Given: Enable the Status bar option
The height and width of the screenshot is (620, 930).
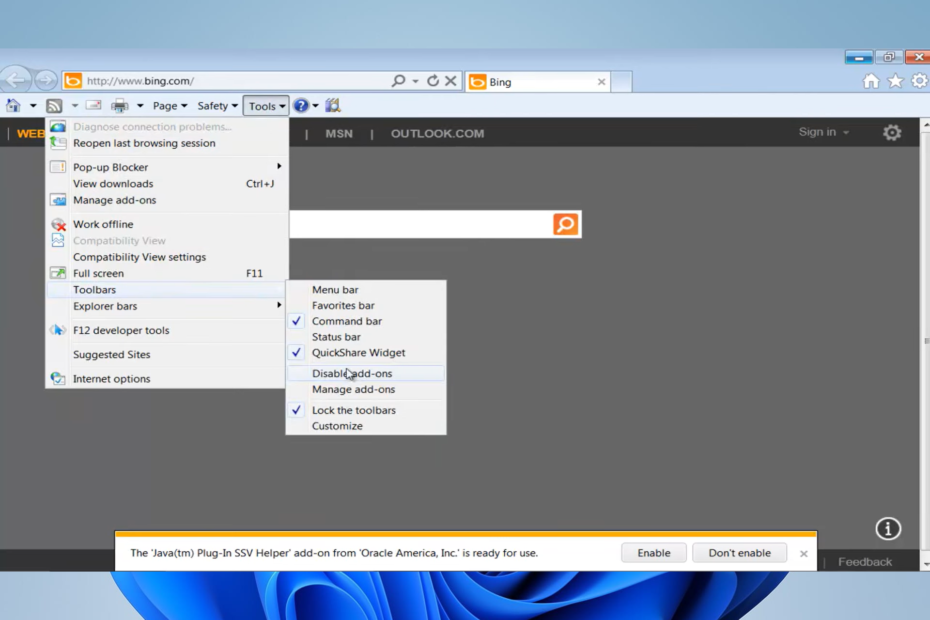Looking at the screenshot, I should click(335, 337).
